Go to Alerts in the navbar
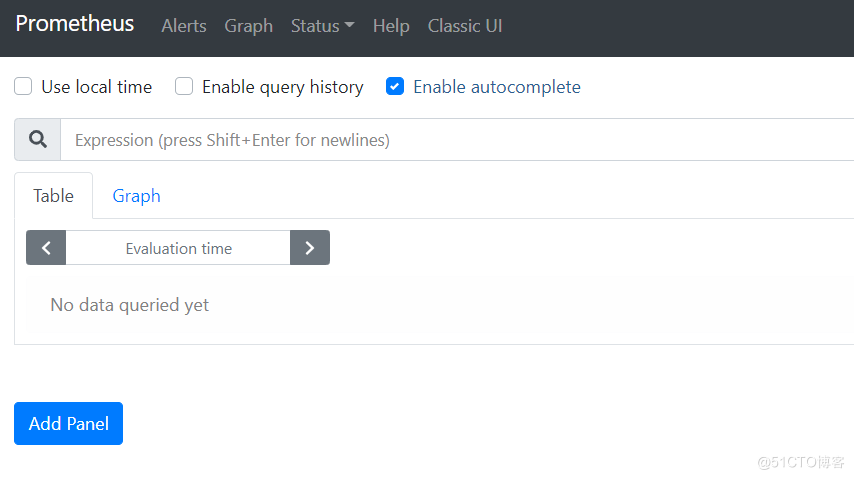Viewport: 854px width, 479px height. 184,26
